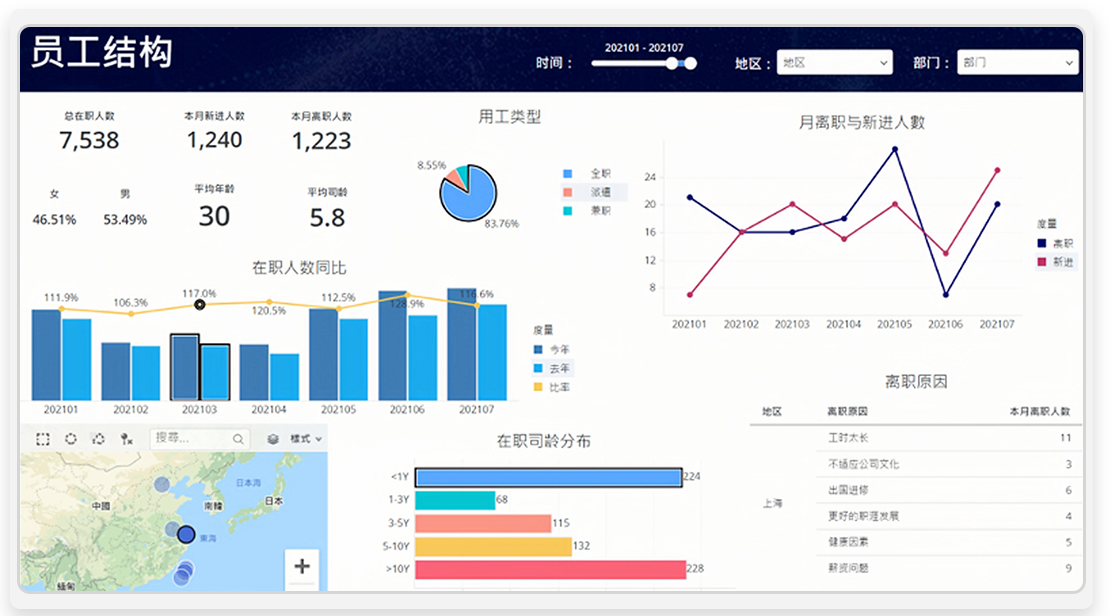Select the >10Y red tenure bar
The width and height of the screenshot is (1111, 616).
click(551, 569)
